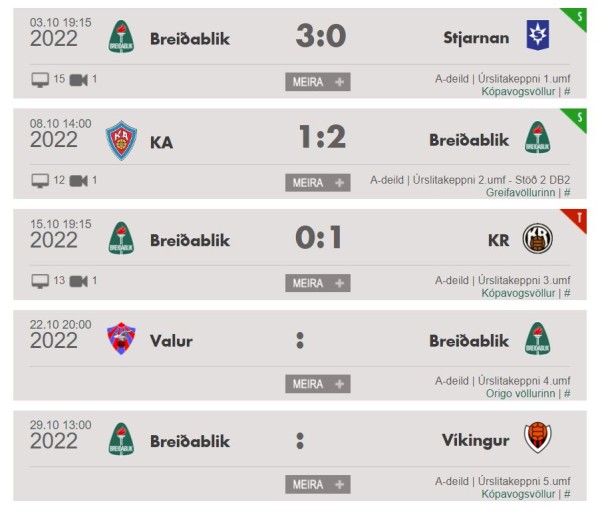Viewport: 600px width, 513px height.
Task: Click the green S ribbon on Stjarnan match
Action: pyautogui.click(x=576, y=17)
